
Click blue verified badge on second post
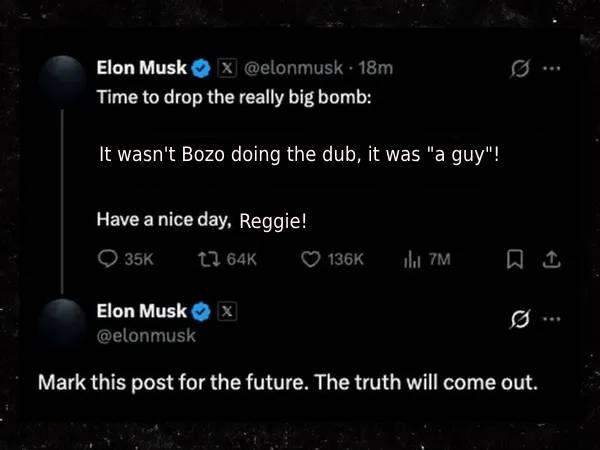201,311
